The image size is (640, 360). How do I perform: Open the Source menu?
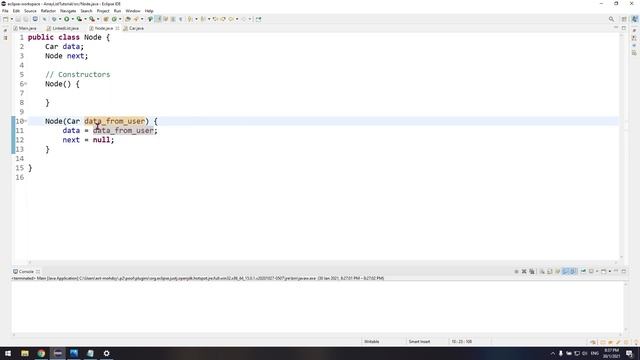click(30, 11)
